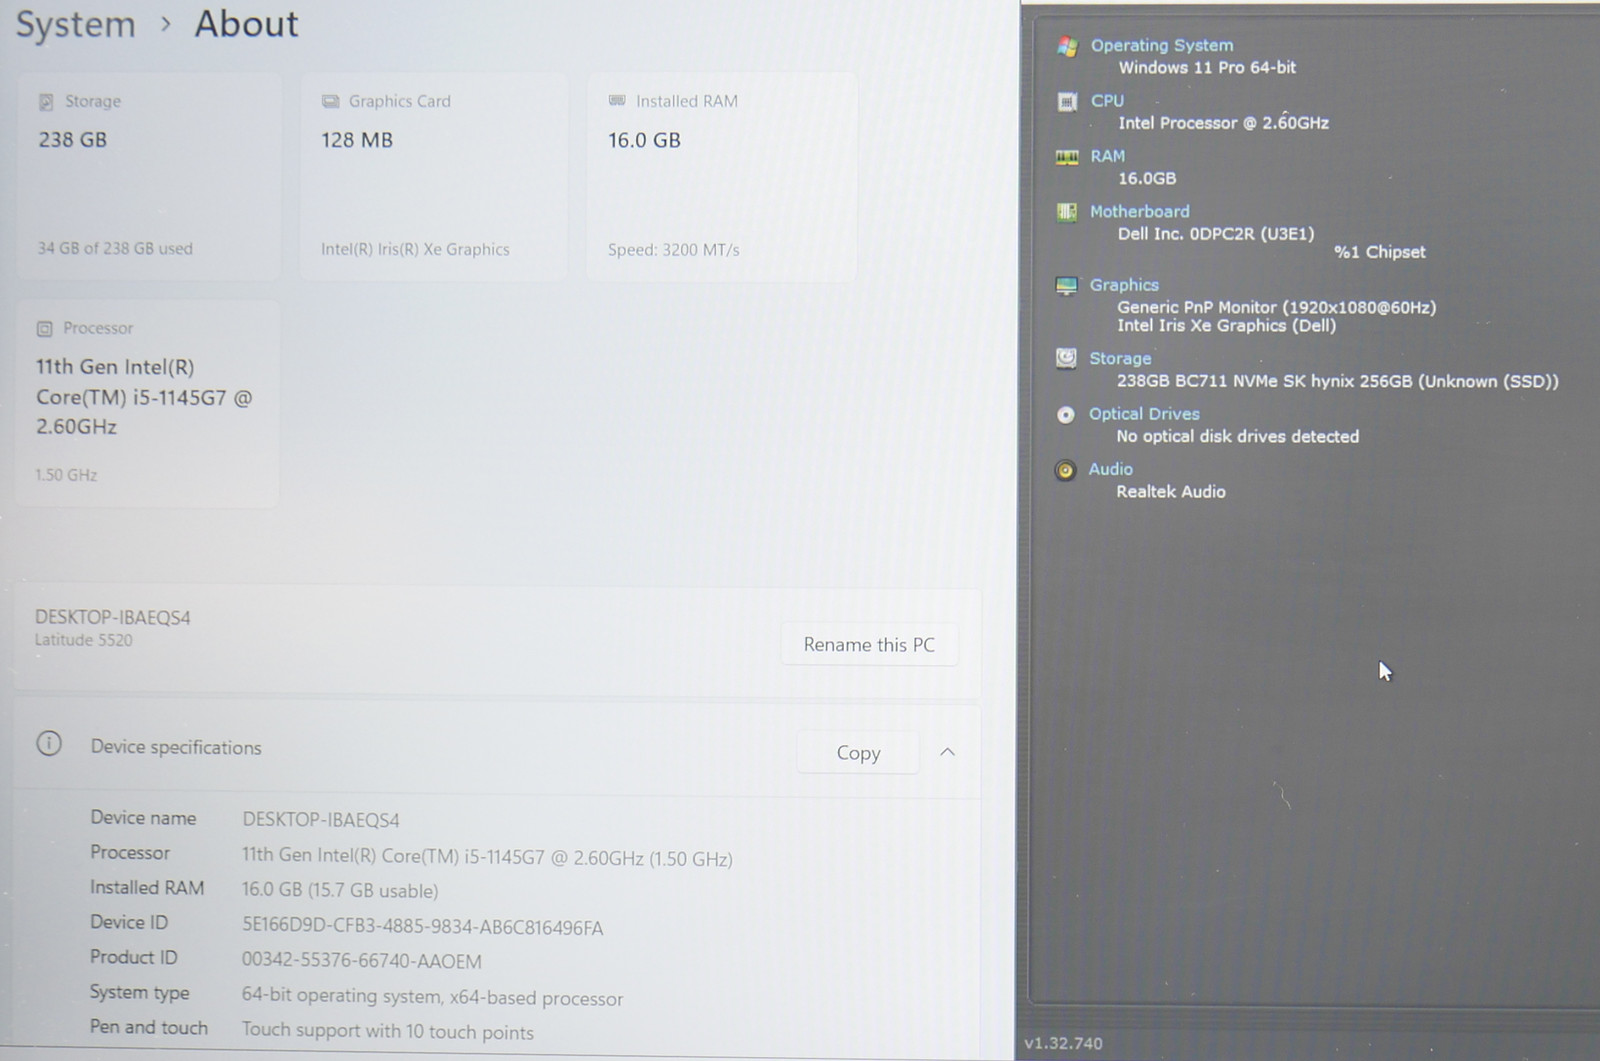This screenshot has height=1061, width=1600.
Task: Click the Storage drive icon in Speccy
Action: click(1066, 358)
